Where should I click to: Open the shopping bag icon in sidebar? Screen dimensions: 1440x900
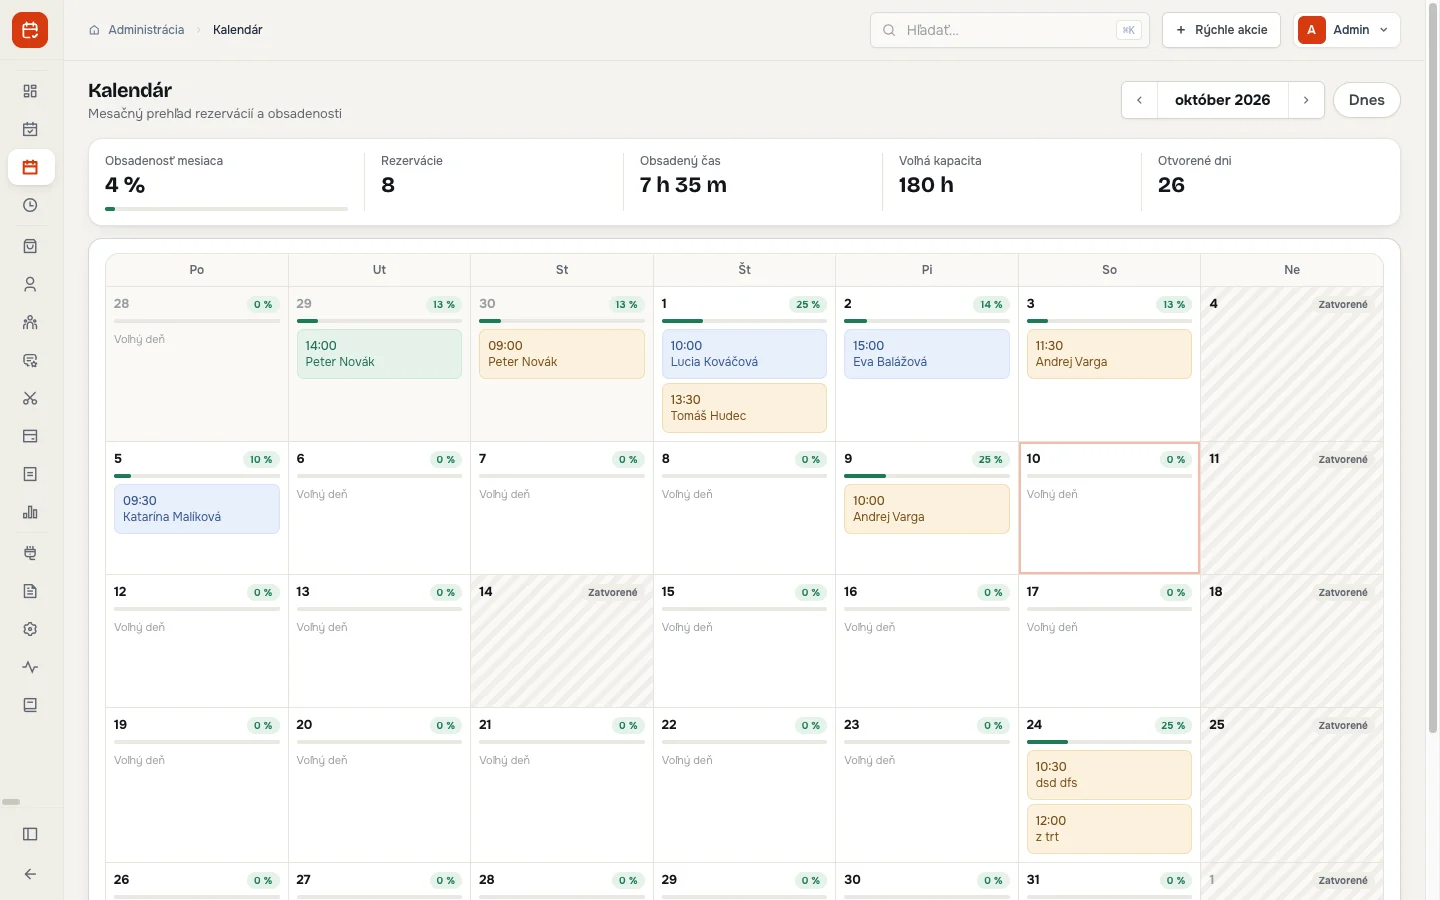tap(30, 246)
